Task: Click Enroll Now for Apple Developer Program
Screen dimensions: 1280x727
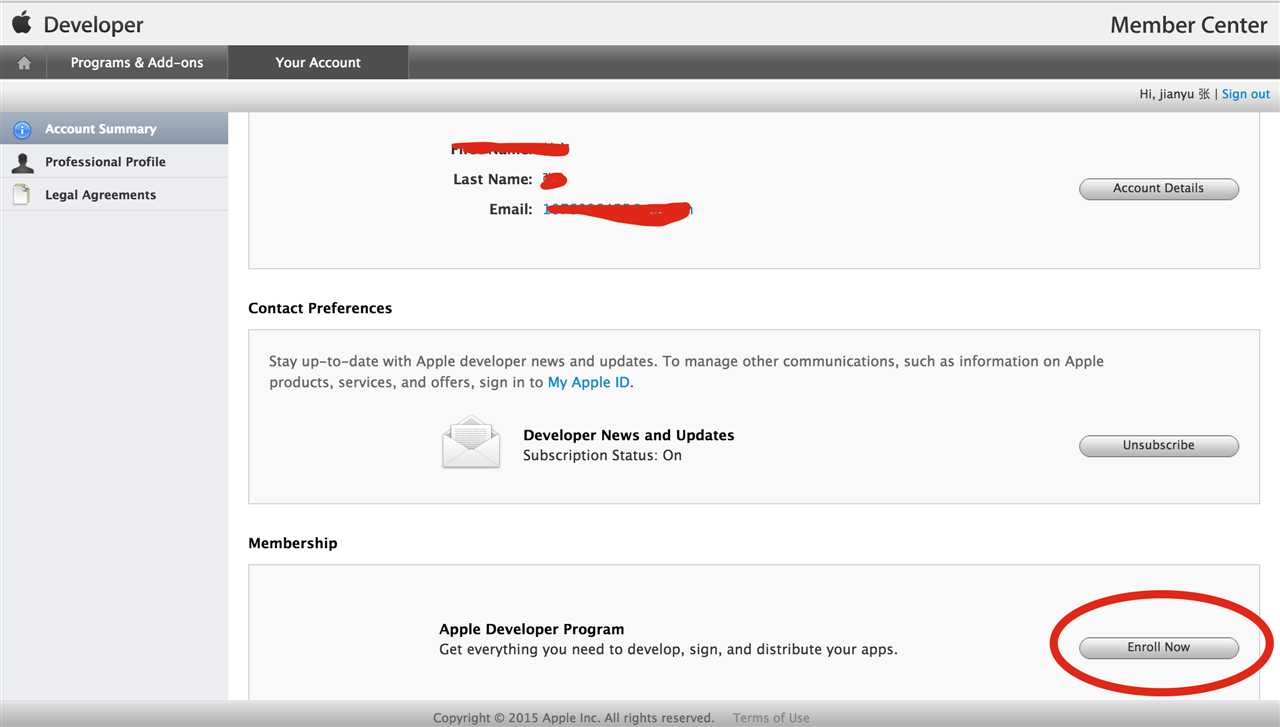Action: tap(1159, 647)
